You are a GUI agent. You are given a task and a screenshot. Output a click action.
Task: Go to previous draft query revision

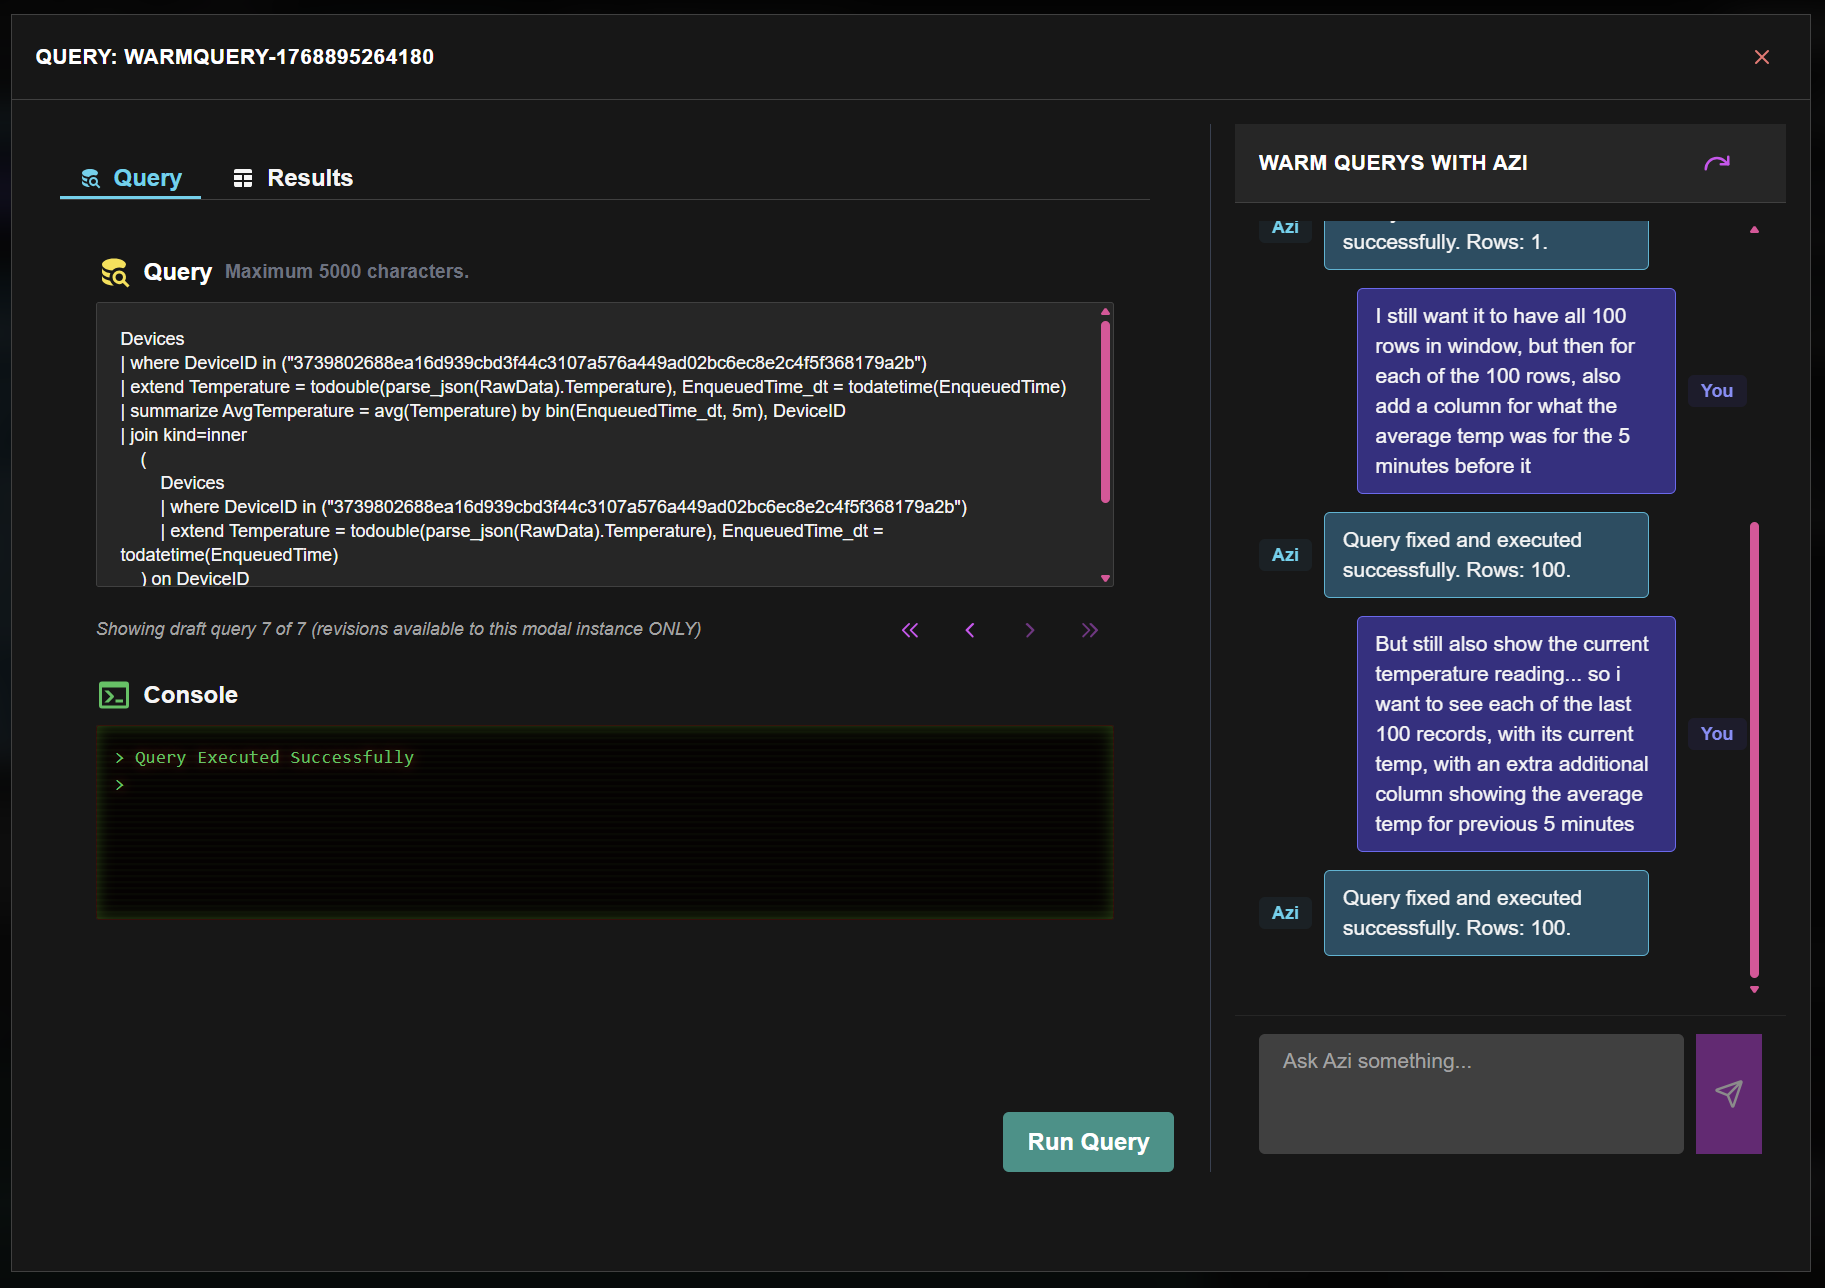(970, 630)
